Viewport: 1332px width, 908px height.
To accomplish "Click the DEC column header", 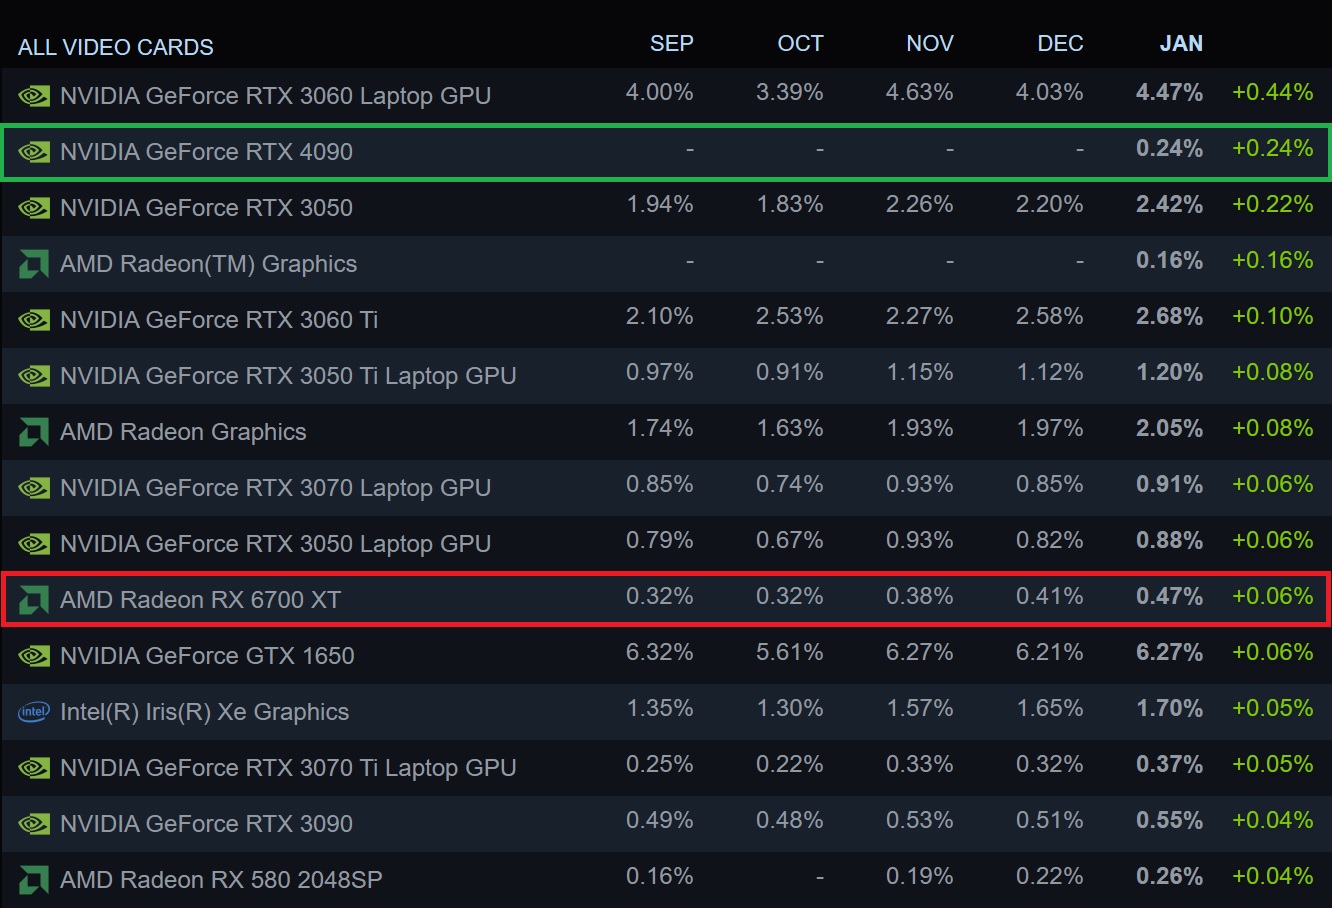I will pos(1060,44).
